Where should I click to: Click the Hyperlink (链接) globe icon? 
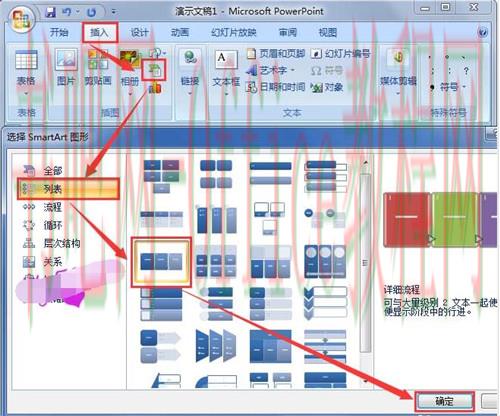click(x=190, y=57)
